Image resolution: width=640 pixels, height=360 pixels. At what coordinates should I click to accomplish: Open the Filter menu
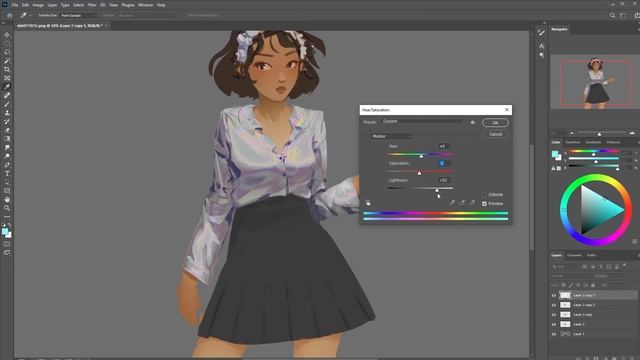pos(92,5)
